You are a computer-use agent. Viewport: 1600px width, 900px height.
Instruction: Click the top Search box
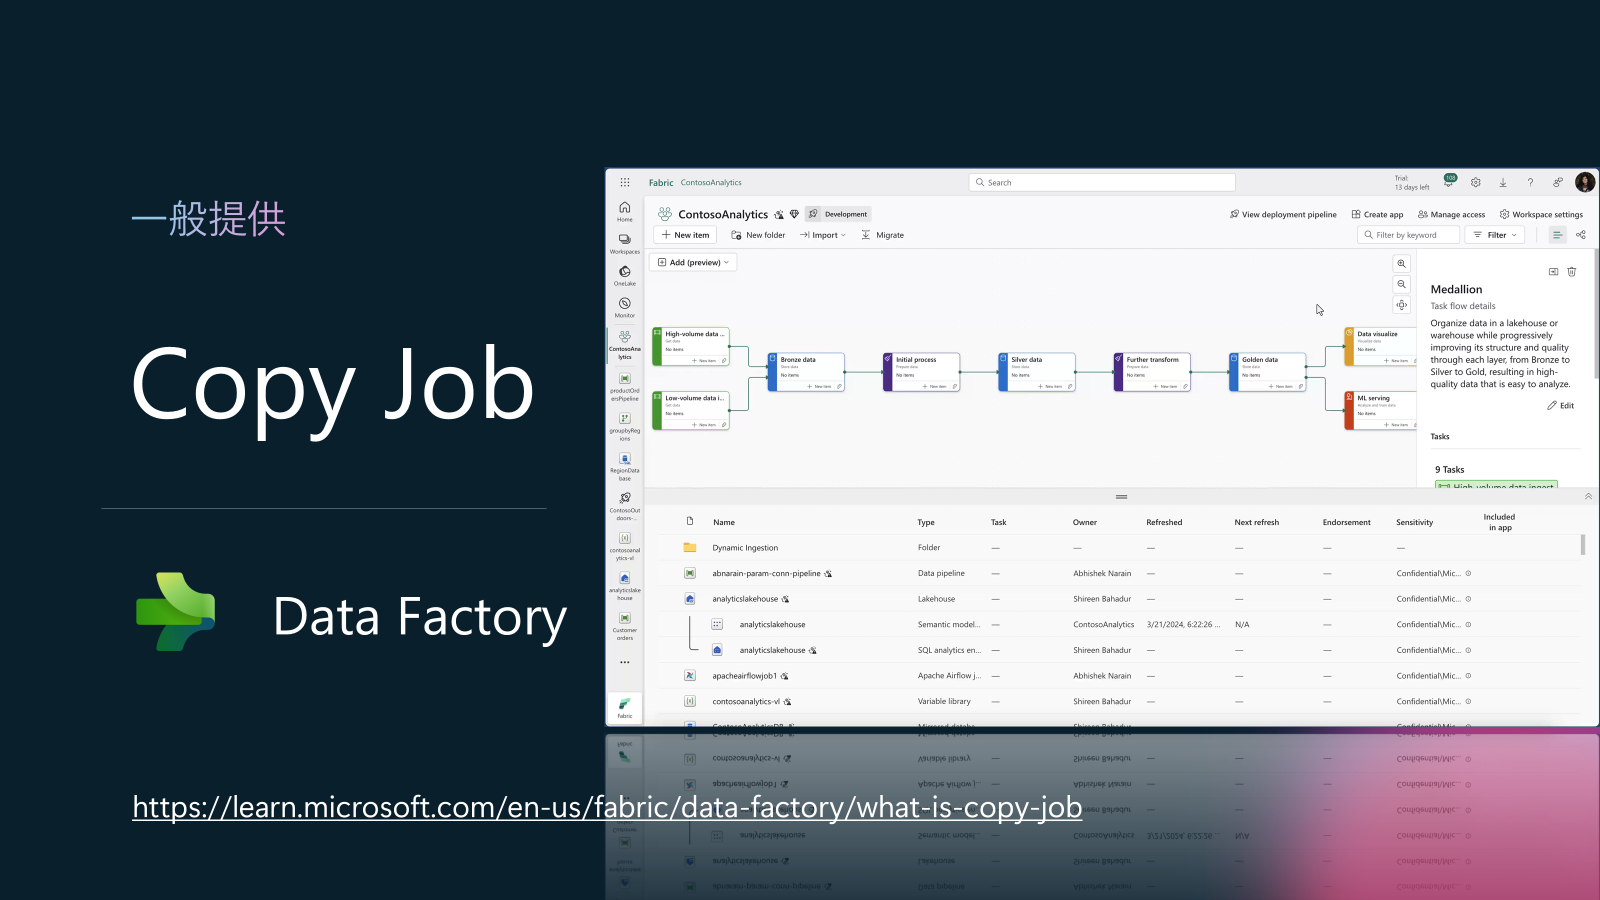click(x=1102, y=182)
